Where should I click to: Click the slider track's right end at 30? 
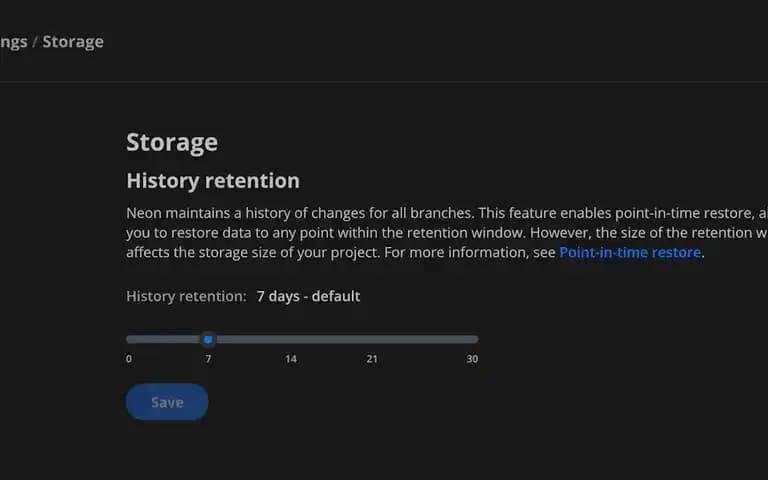474,339
